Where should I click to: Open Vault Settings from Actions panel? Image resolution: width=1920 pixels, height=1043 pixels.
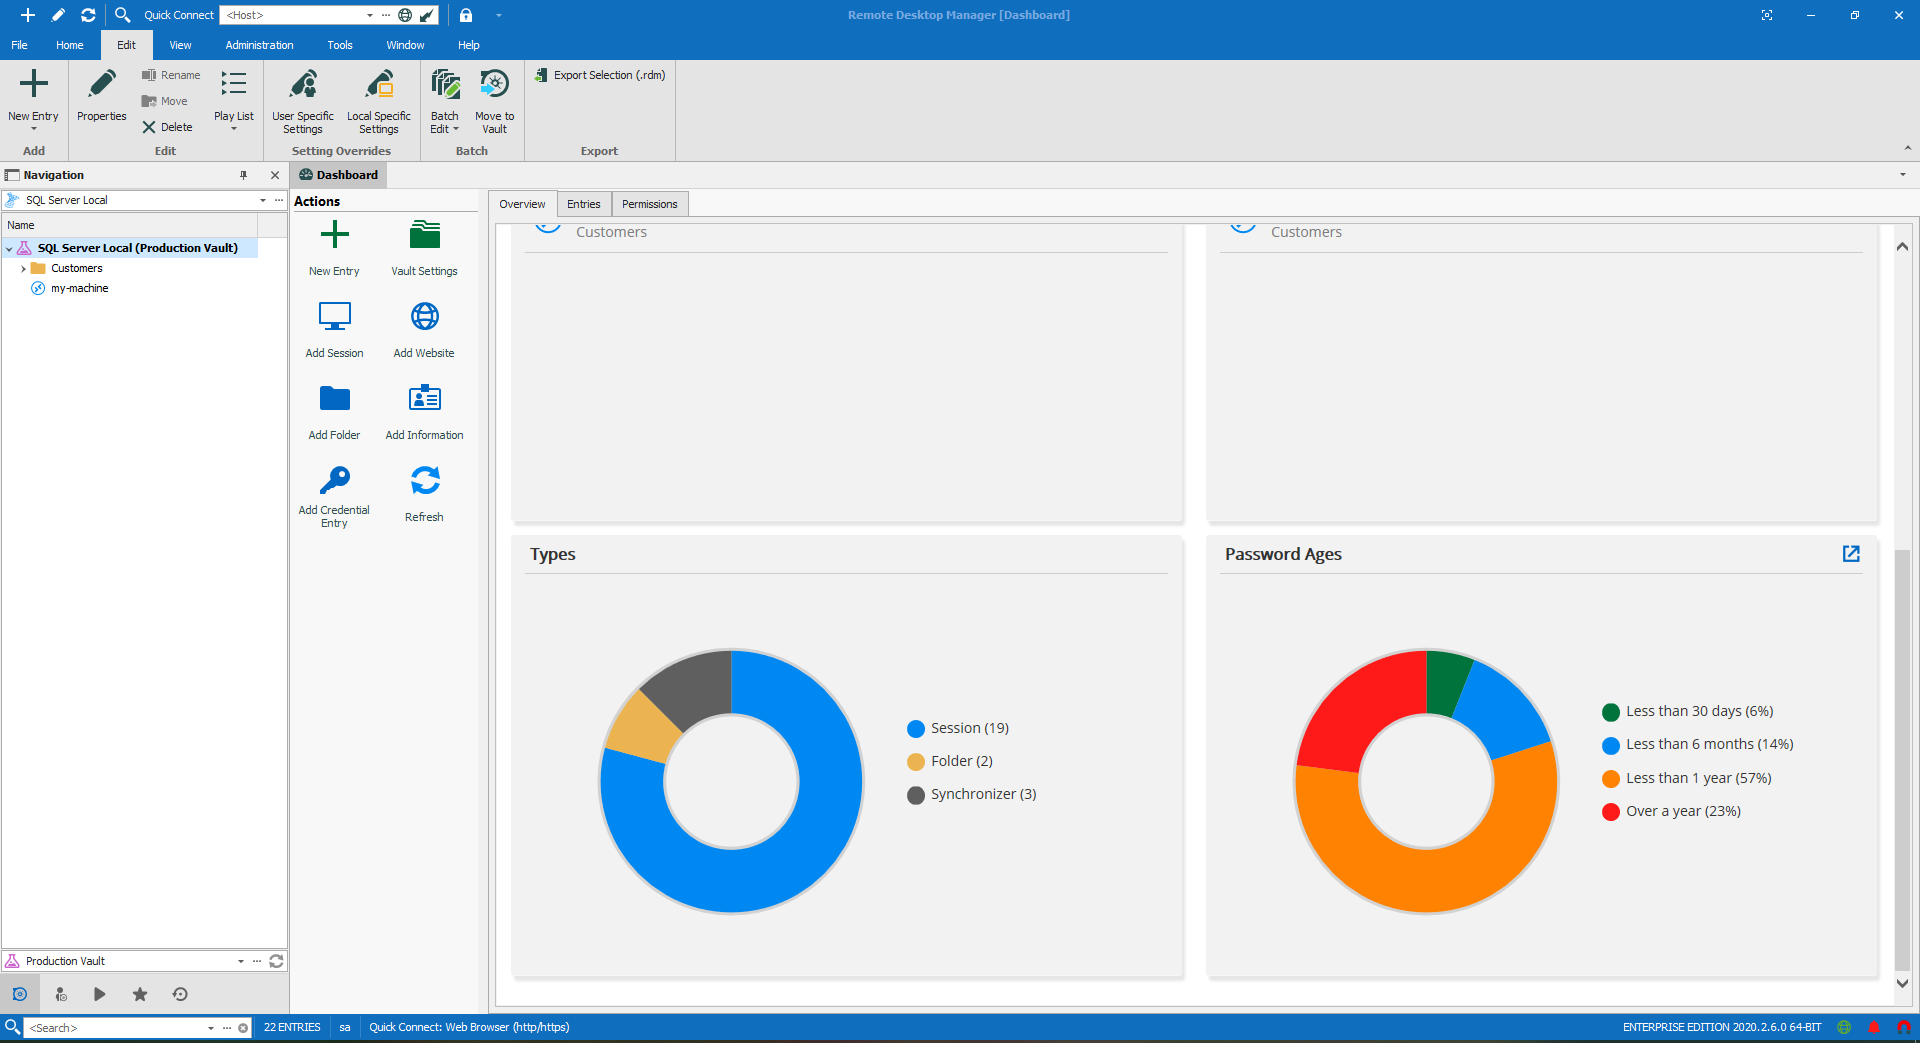[x=424, y=236]
